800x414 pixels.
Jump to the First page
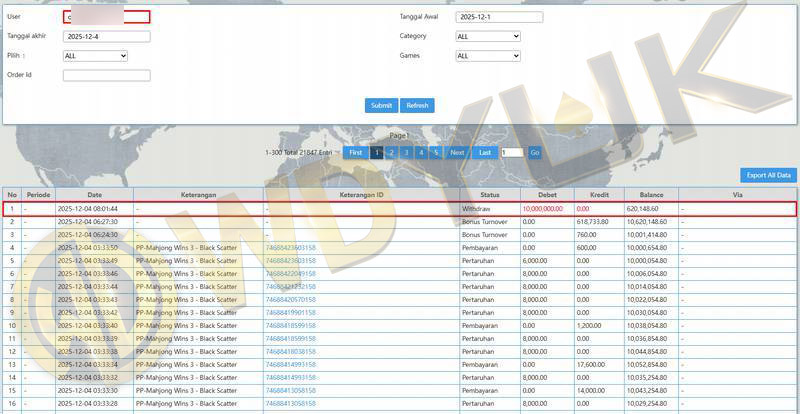(x=355, y=152)
